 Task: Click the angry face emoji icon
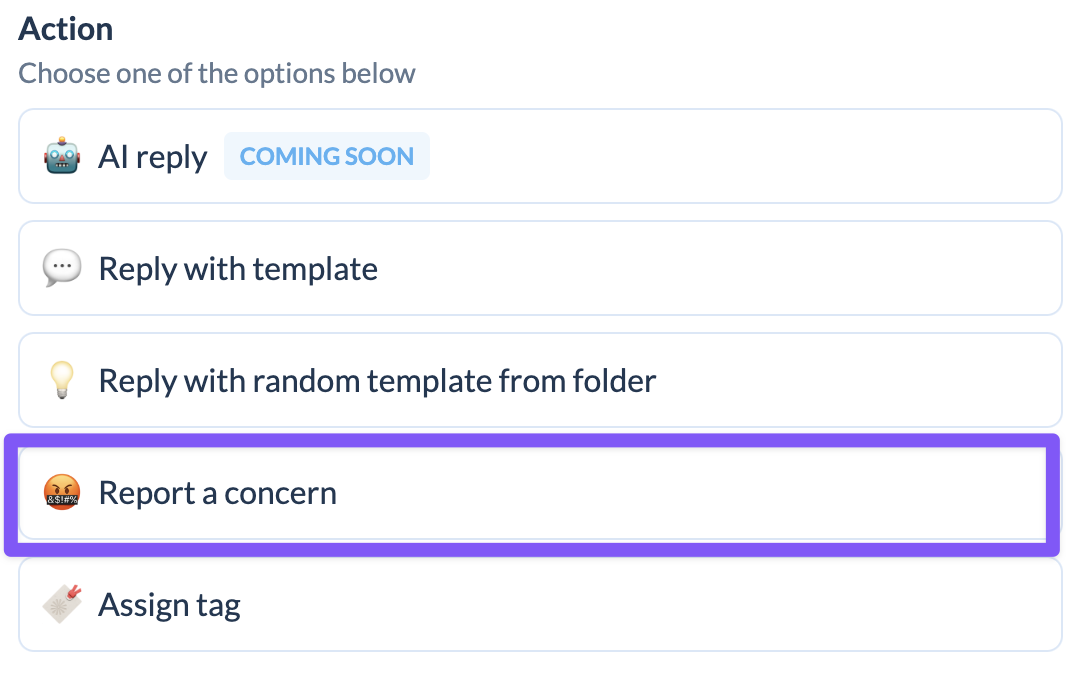pos(62,492)
